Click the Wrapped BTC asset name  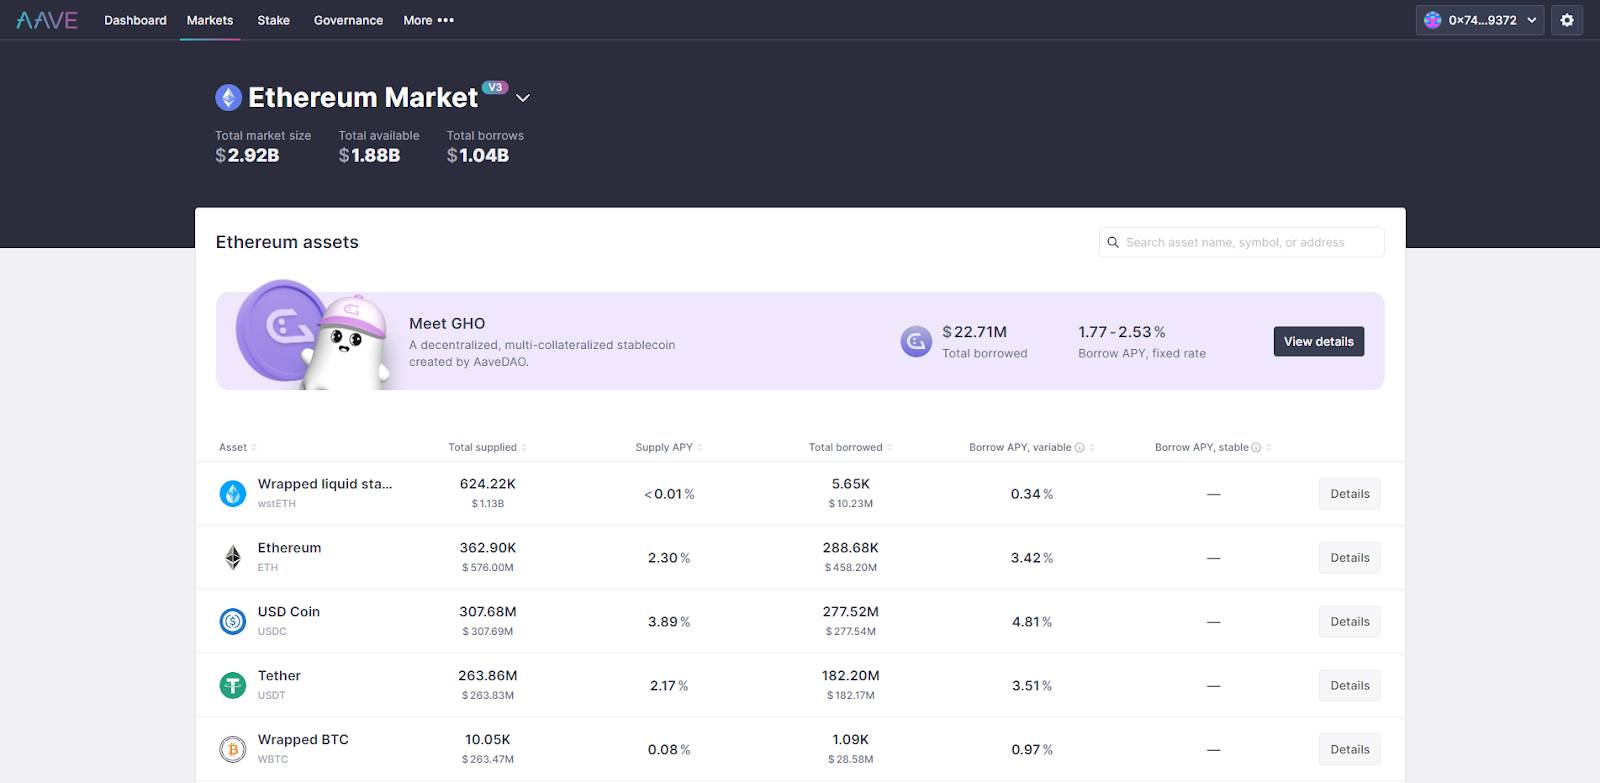tap(303, 739)
